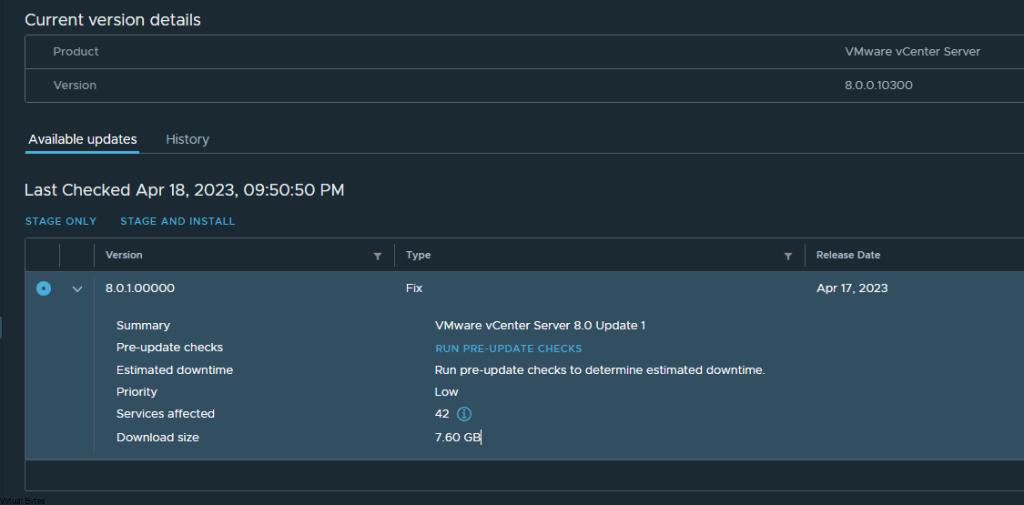The height and width of the screenshot is (505, 1024).
Task: Sort by the Type column header
Action: coord(418,255)
